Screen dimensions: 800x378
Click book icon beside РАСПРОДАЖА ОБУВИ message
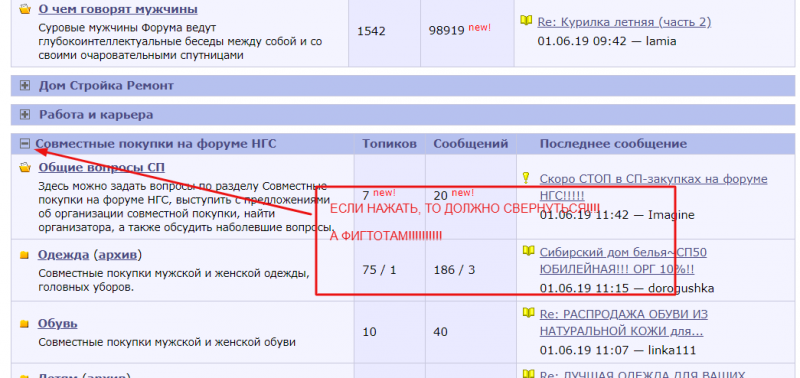529,312
